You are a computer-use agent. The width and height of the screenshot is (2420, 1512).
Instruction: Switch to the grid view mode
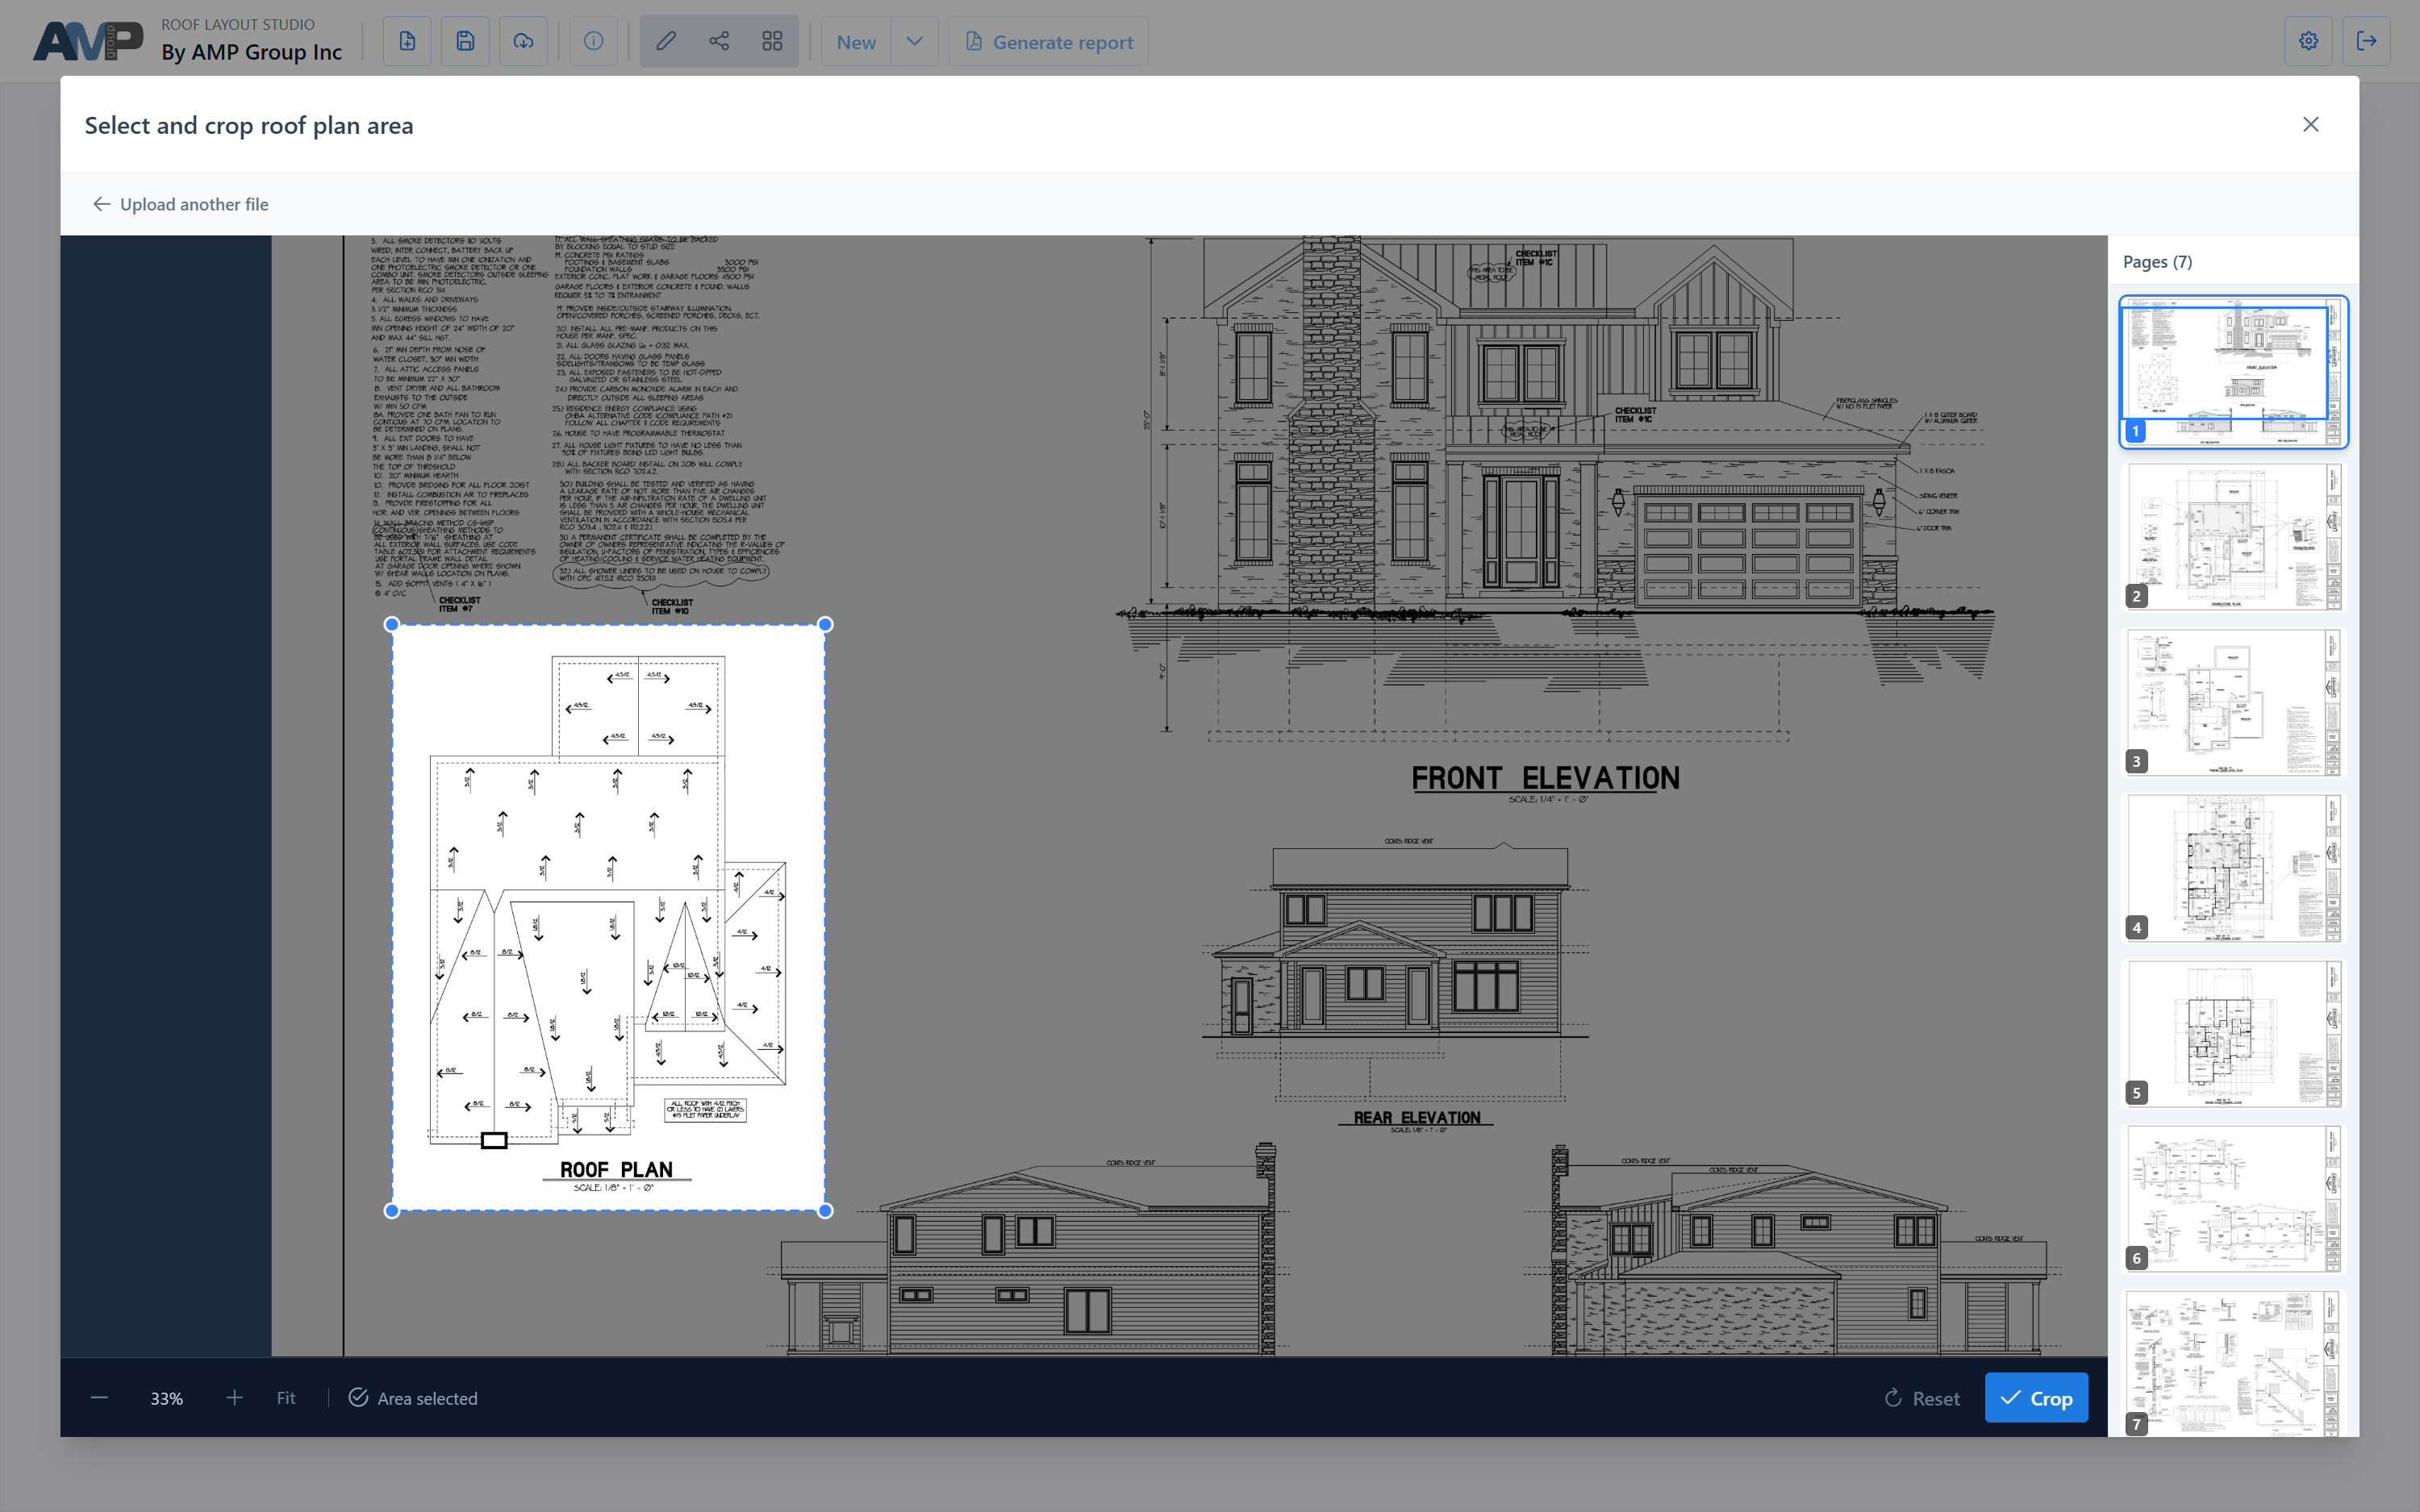[772, 41]
